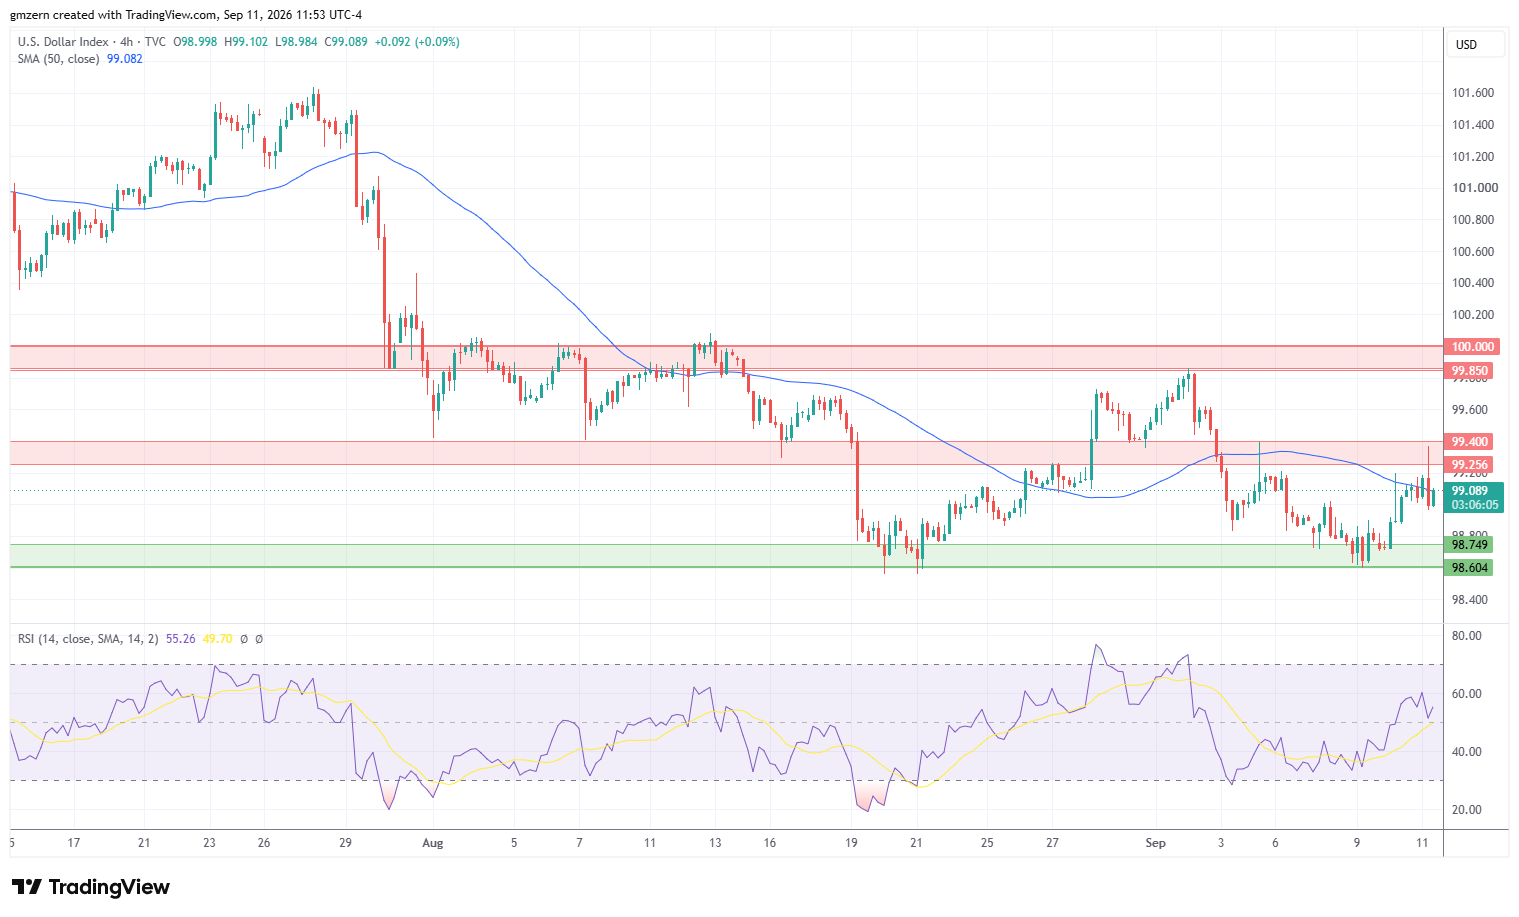Click the open price O98.998
Image resolution: width=1519 pixels, height=917 pixels.
coord(196,42)
